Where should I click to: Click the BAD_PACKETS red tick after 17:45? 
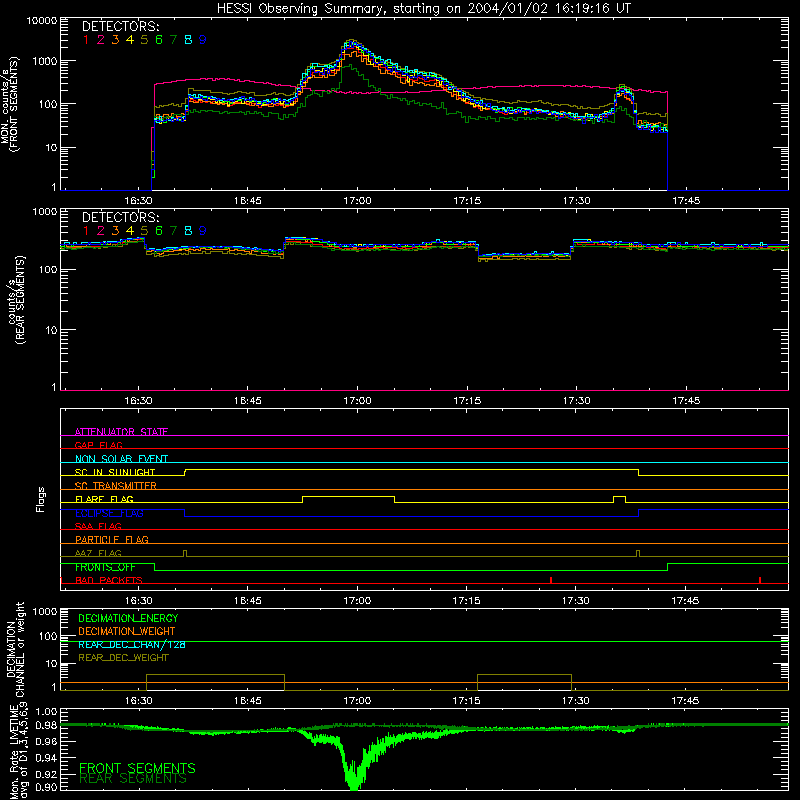coord(760,580)
